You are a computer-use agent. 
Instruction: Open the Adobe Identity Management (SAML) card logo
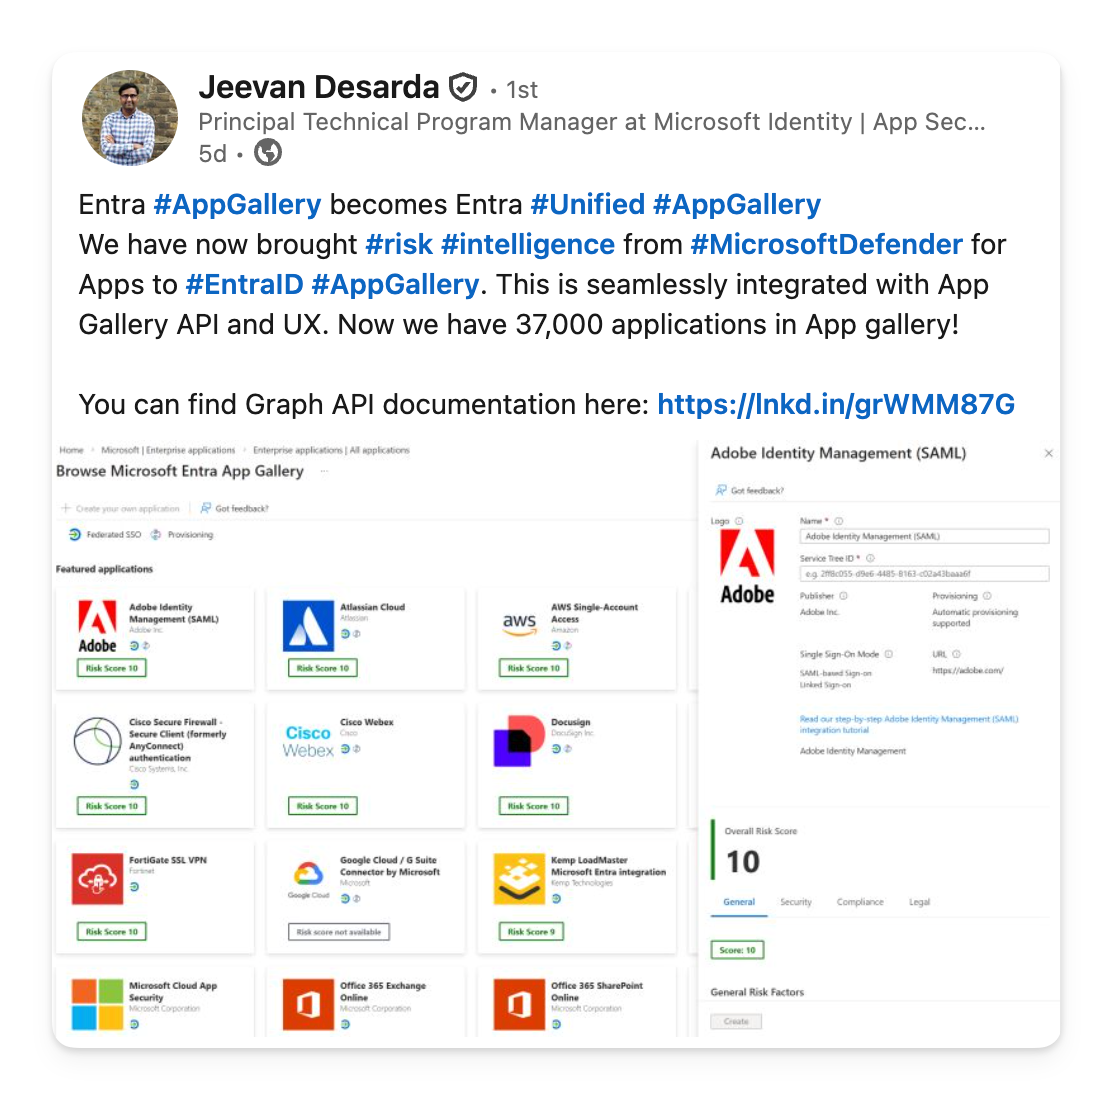[97, 626]
